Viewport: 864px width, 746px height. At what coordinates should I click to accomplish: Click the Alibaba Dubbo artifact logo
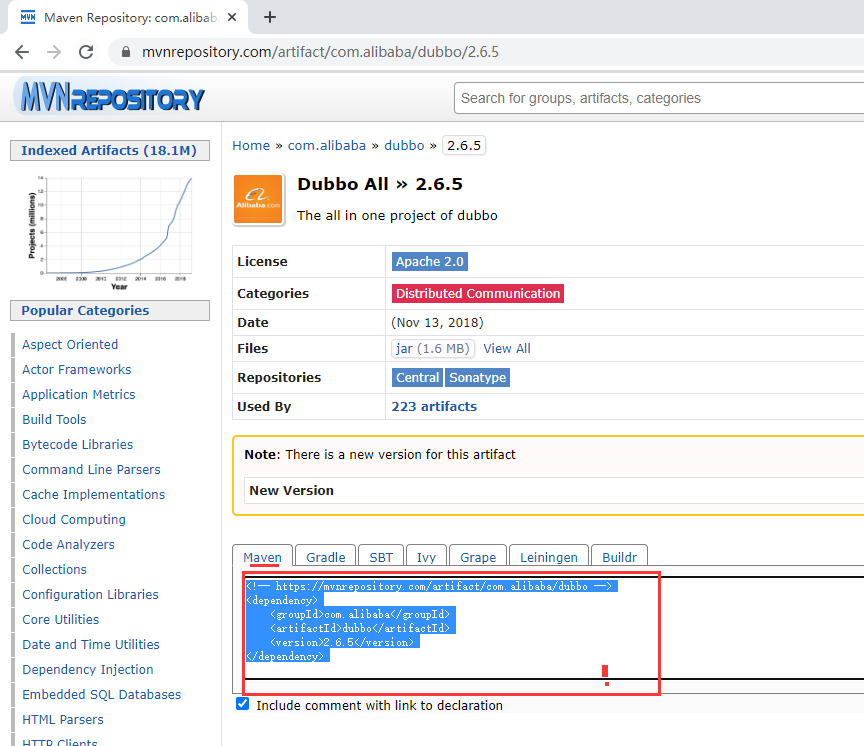pyautogui.click(x=258, y=199)
